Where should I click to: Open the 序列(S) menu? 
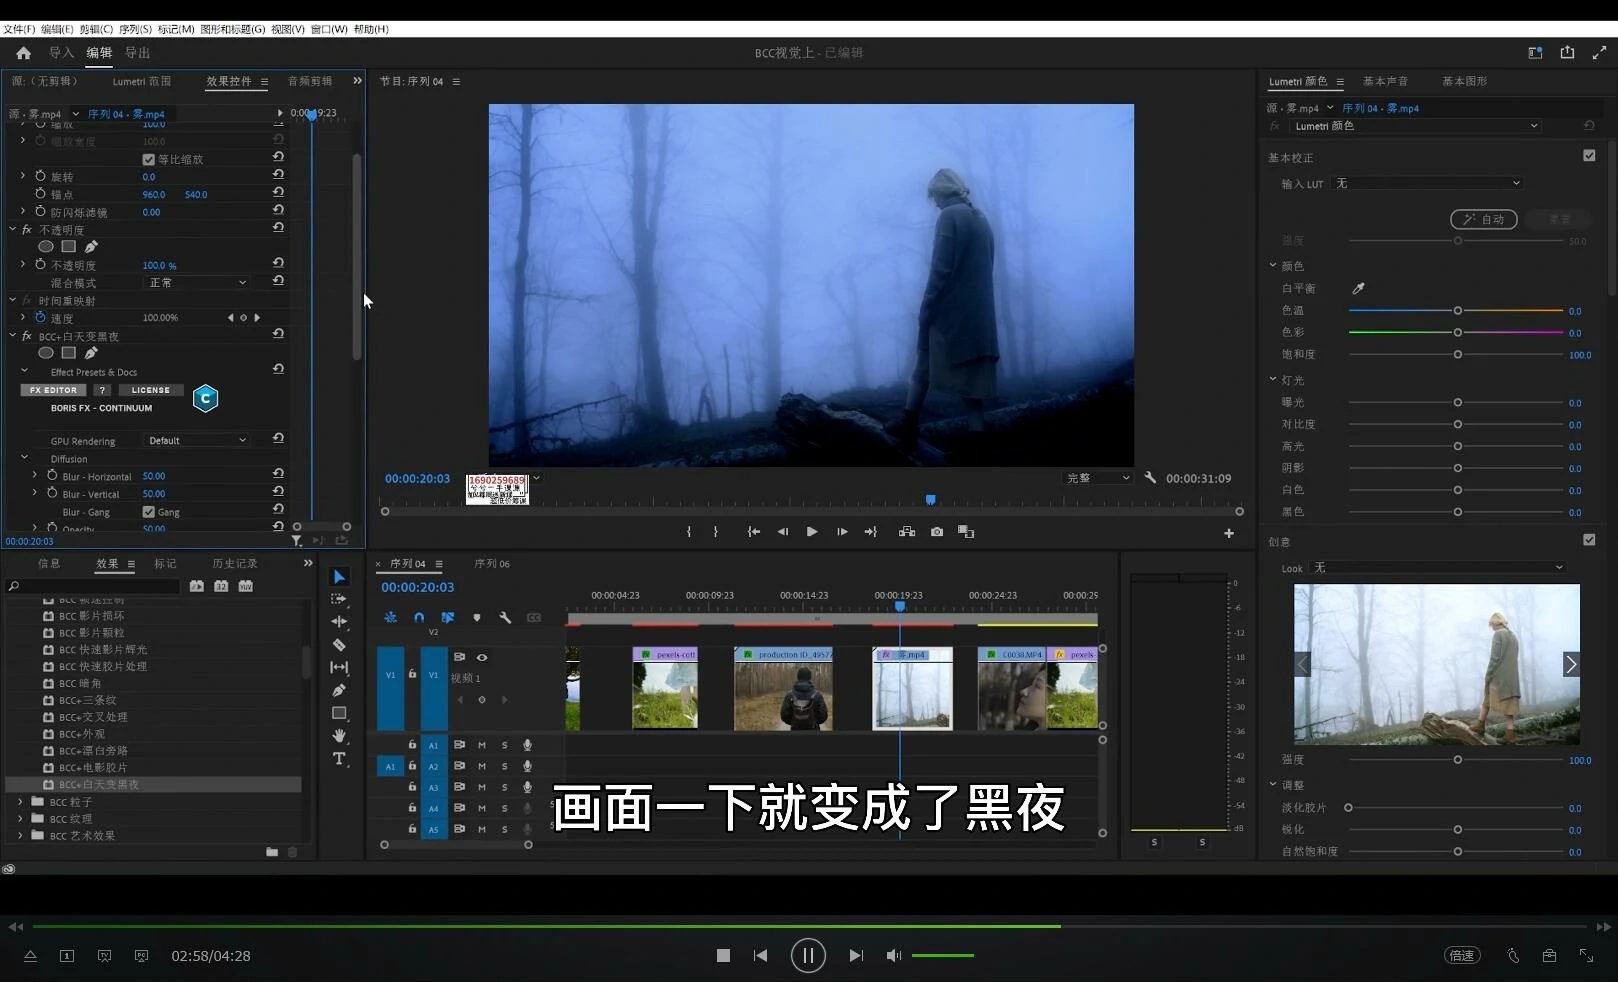point(135,29)
